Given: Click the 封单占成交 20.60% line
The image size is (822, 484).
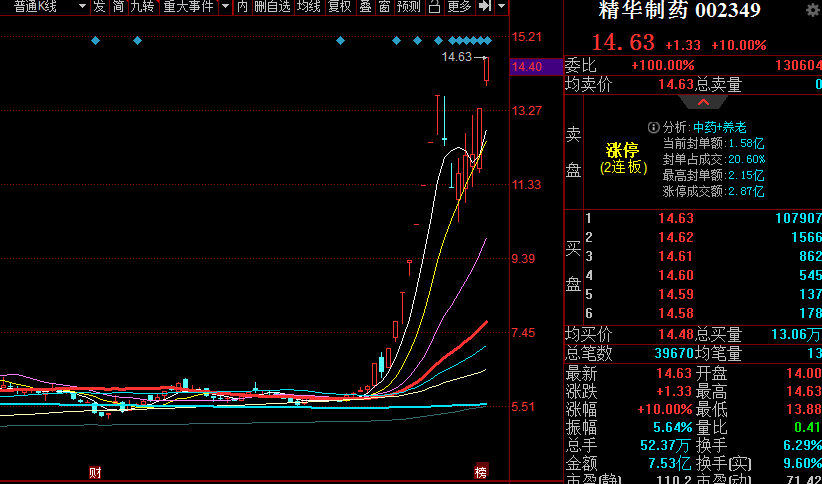Looking at the screenshot, I should click(713, 159).
